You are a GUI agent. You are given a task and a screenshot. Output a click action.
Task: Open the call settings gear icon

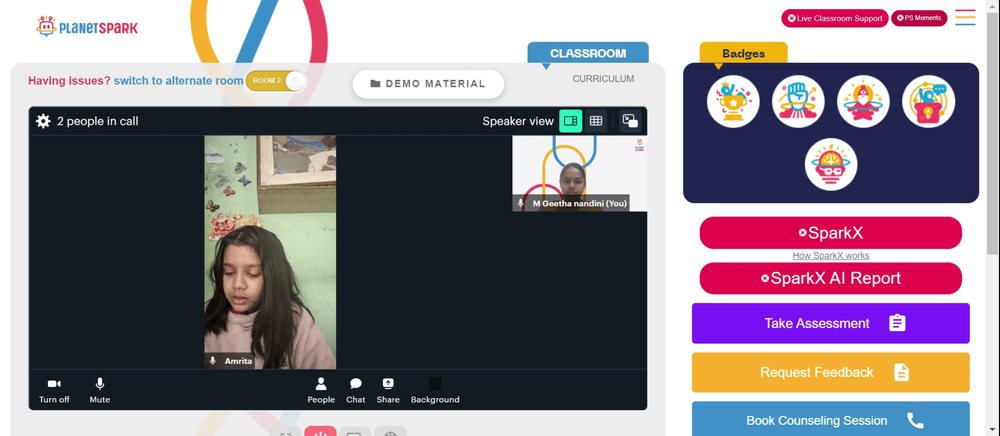click(x=43, y=121)
